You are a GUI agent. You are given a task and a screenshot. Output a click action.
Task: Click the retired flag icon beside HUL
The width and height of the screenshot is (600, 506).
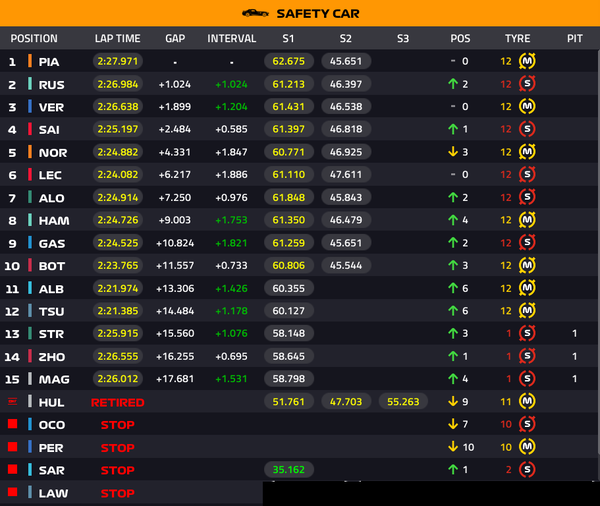click(13, 401)
